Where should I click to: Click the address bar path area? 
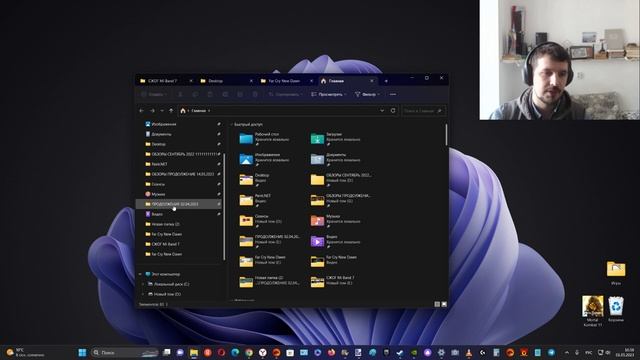288,111
